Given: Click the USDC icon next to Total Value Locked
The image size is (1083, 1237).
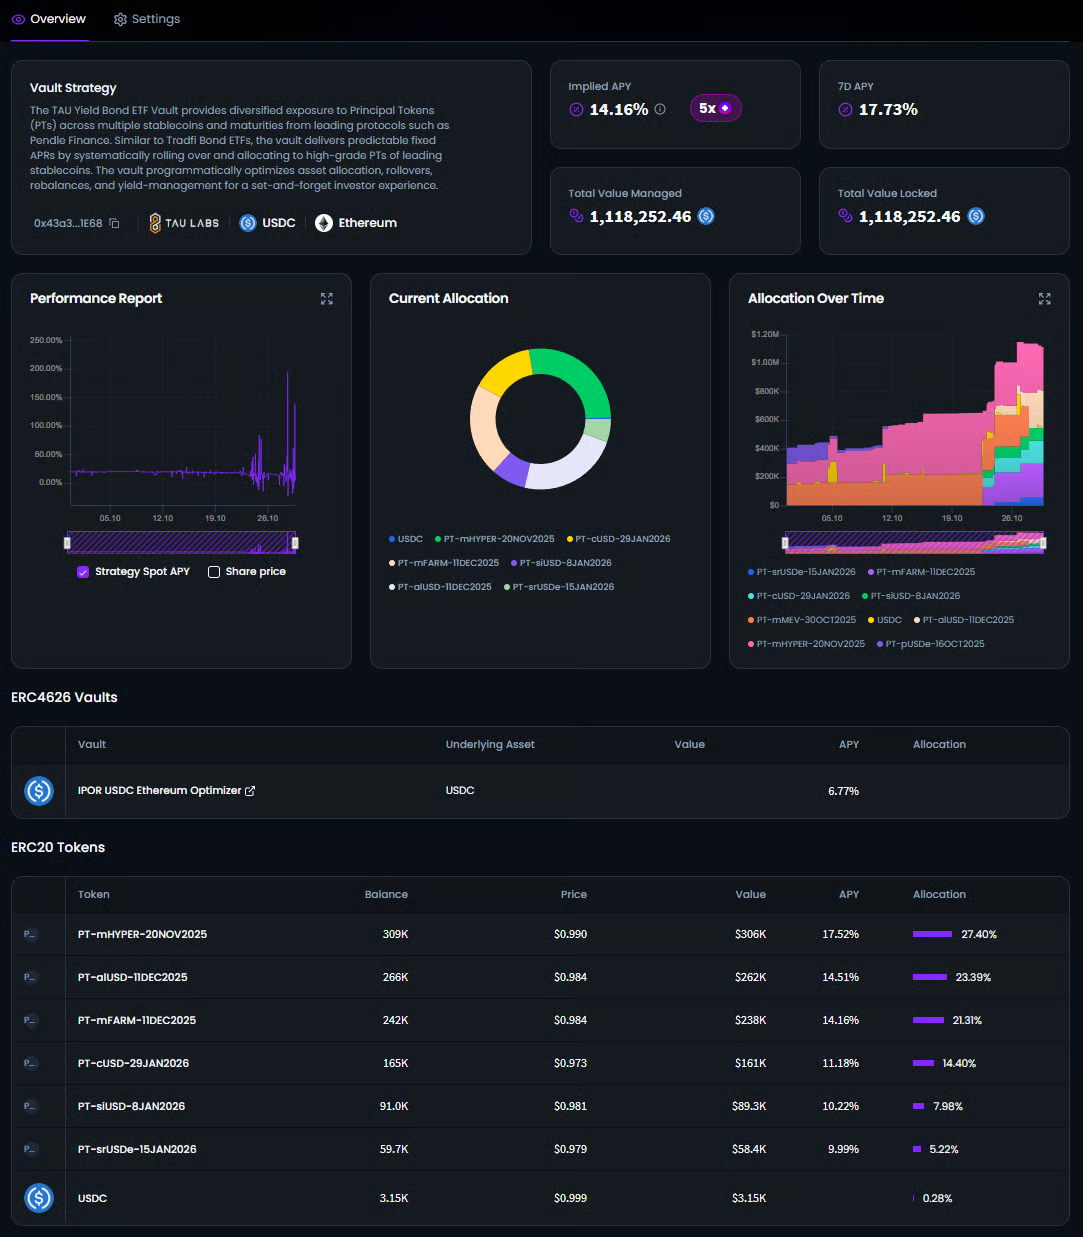Looking at the screenshot, I should pos(976,216).
